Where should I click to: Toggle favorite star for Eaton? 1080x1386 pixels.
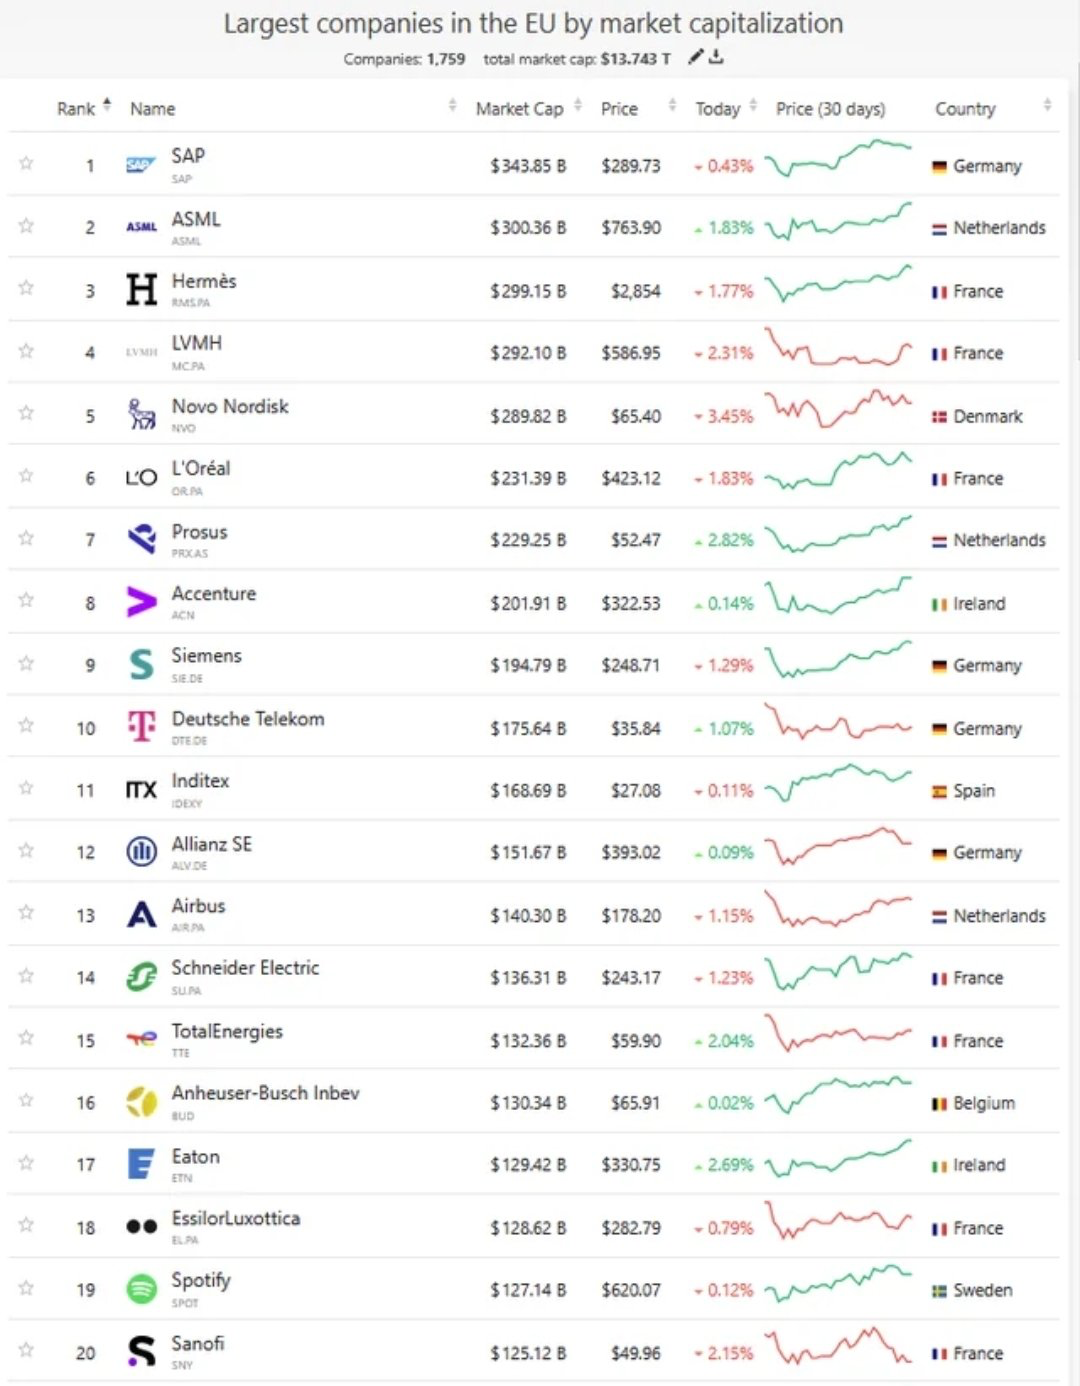point(26,1162)
